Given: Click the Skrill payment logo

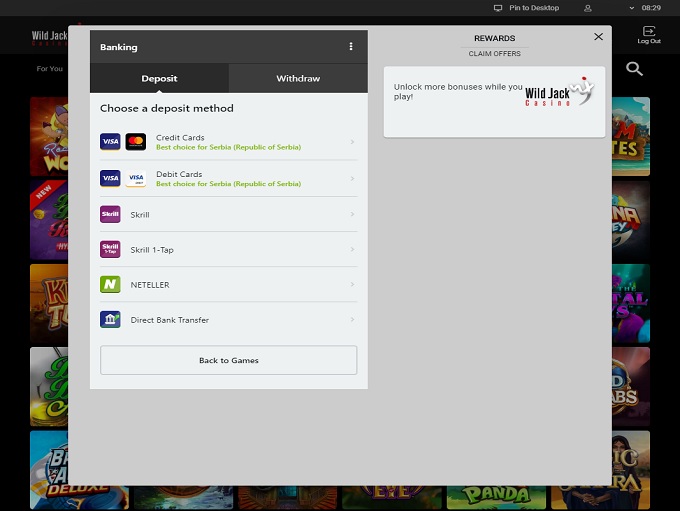Looking at the screenshot, I should (110, 214).
